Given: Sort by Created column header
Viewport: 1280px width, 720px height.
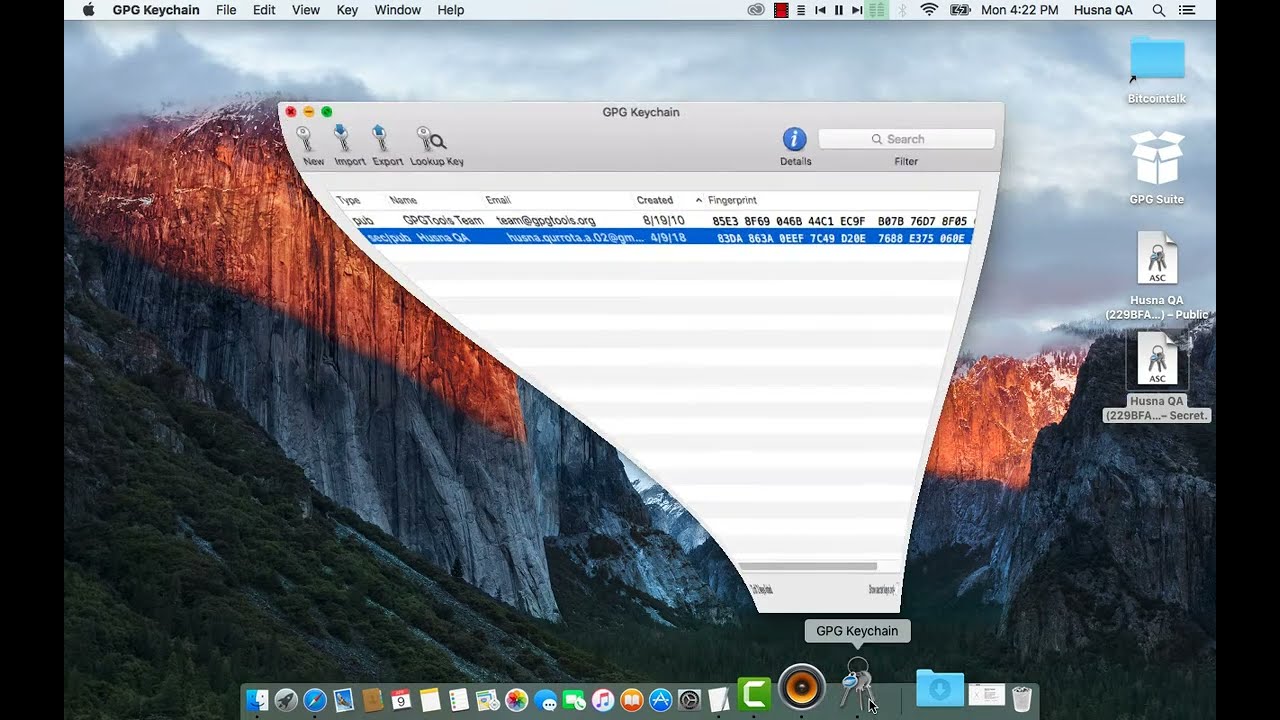Looking at the screenshot, I should (655, 200).
